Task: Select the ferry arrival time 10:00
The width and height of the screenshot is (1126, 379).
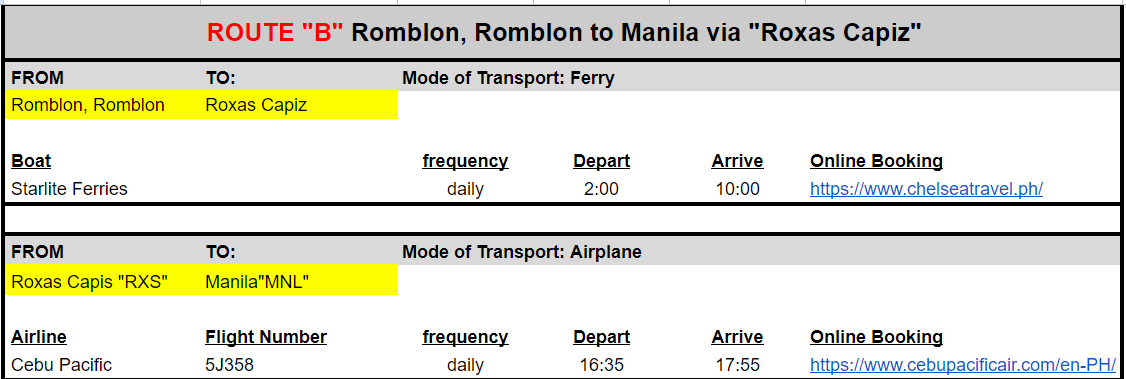Action: [737, 189]
